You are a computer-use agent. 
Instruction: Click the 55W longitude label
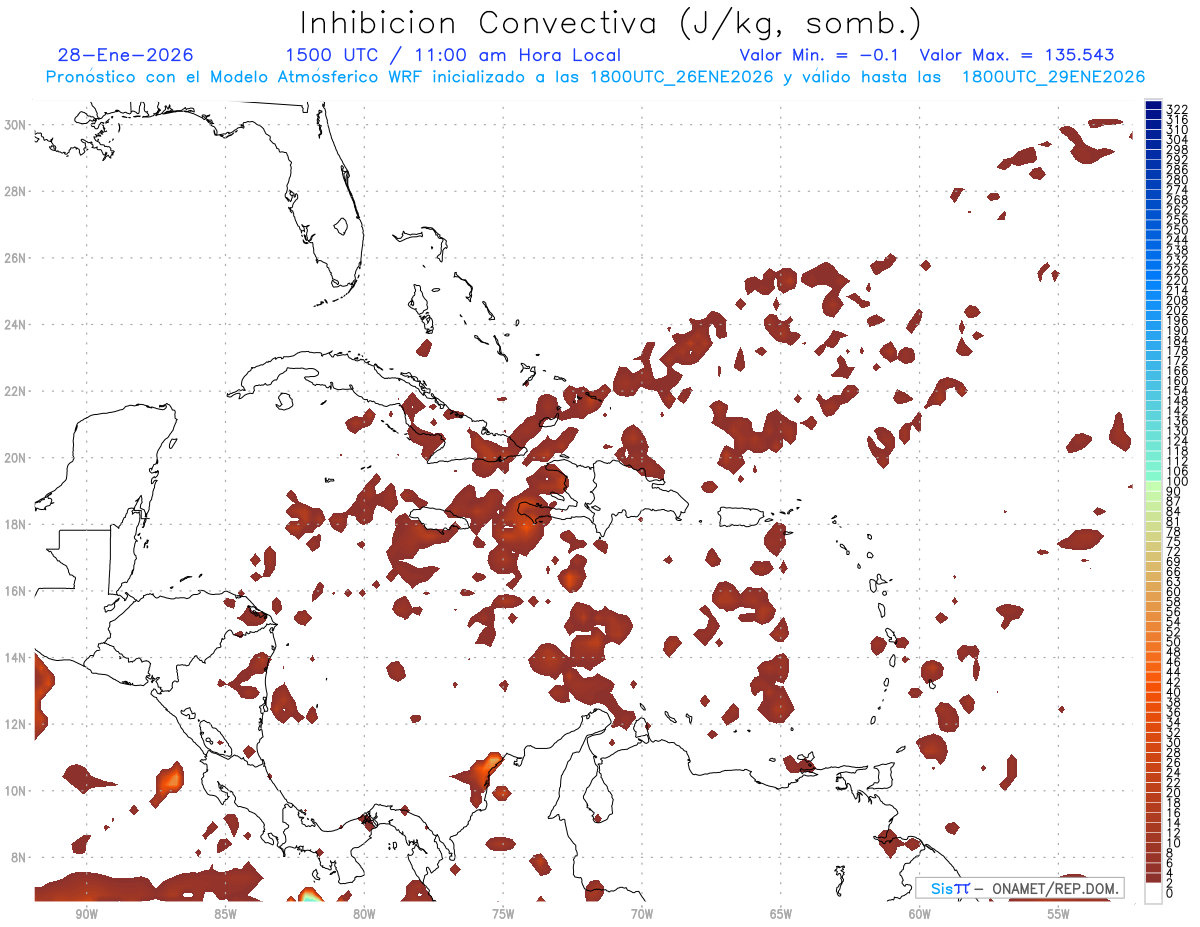[x=1059, y=914]
